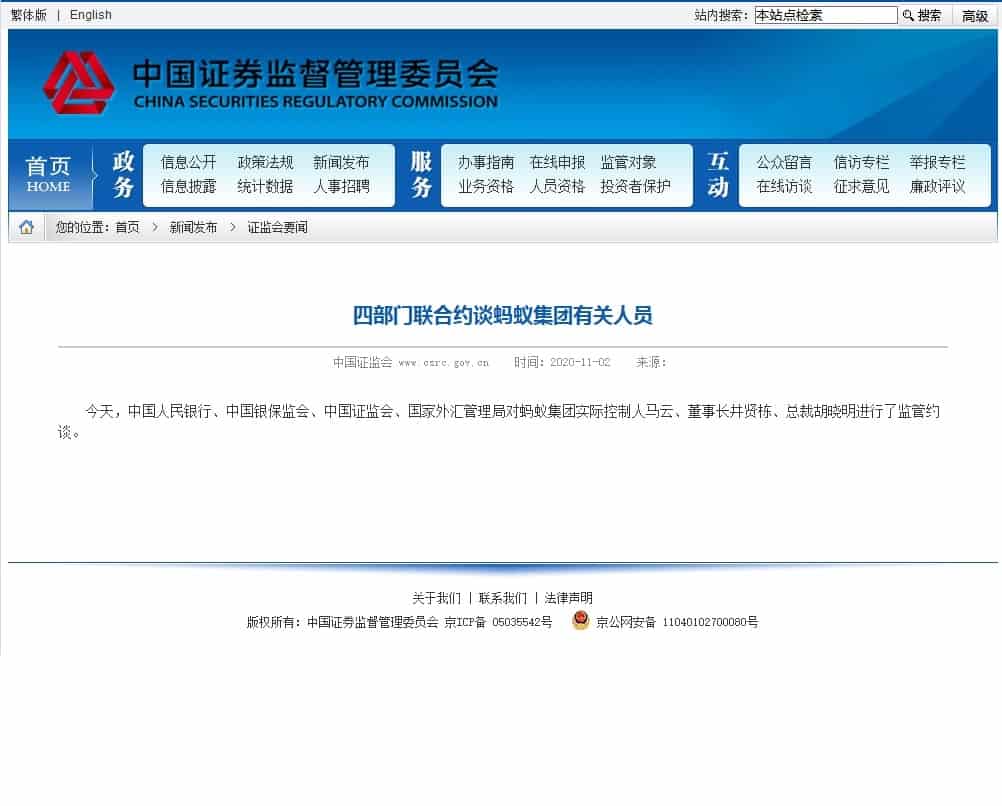Click the article title 四部门联合约谈蚂蚁集团有关人员
The width and height of the screenshot is (1002, 806).
(502, 316)
